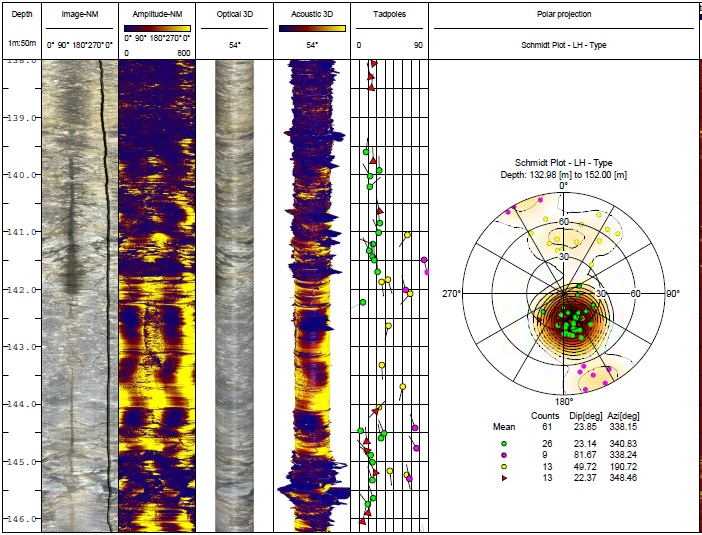Click the yellow set dip value '49.72'

[586, 467]
